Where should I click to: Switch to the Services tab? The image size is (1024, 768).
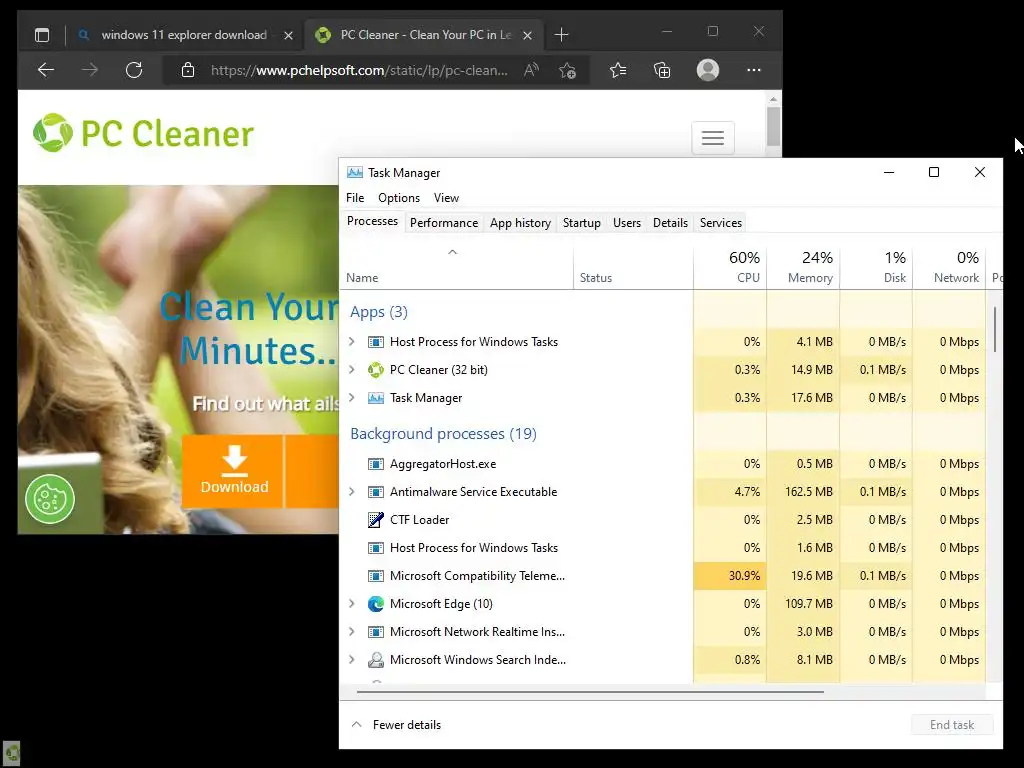point(721,223)
